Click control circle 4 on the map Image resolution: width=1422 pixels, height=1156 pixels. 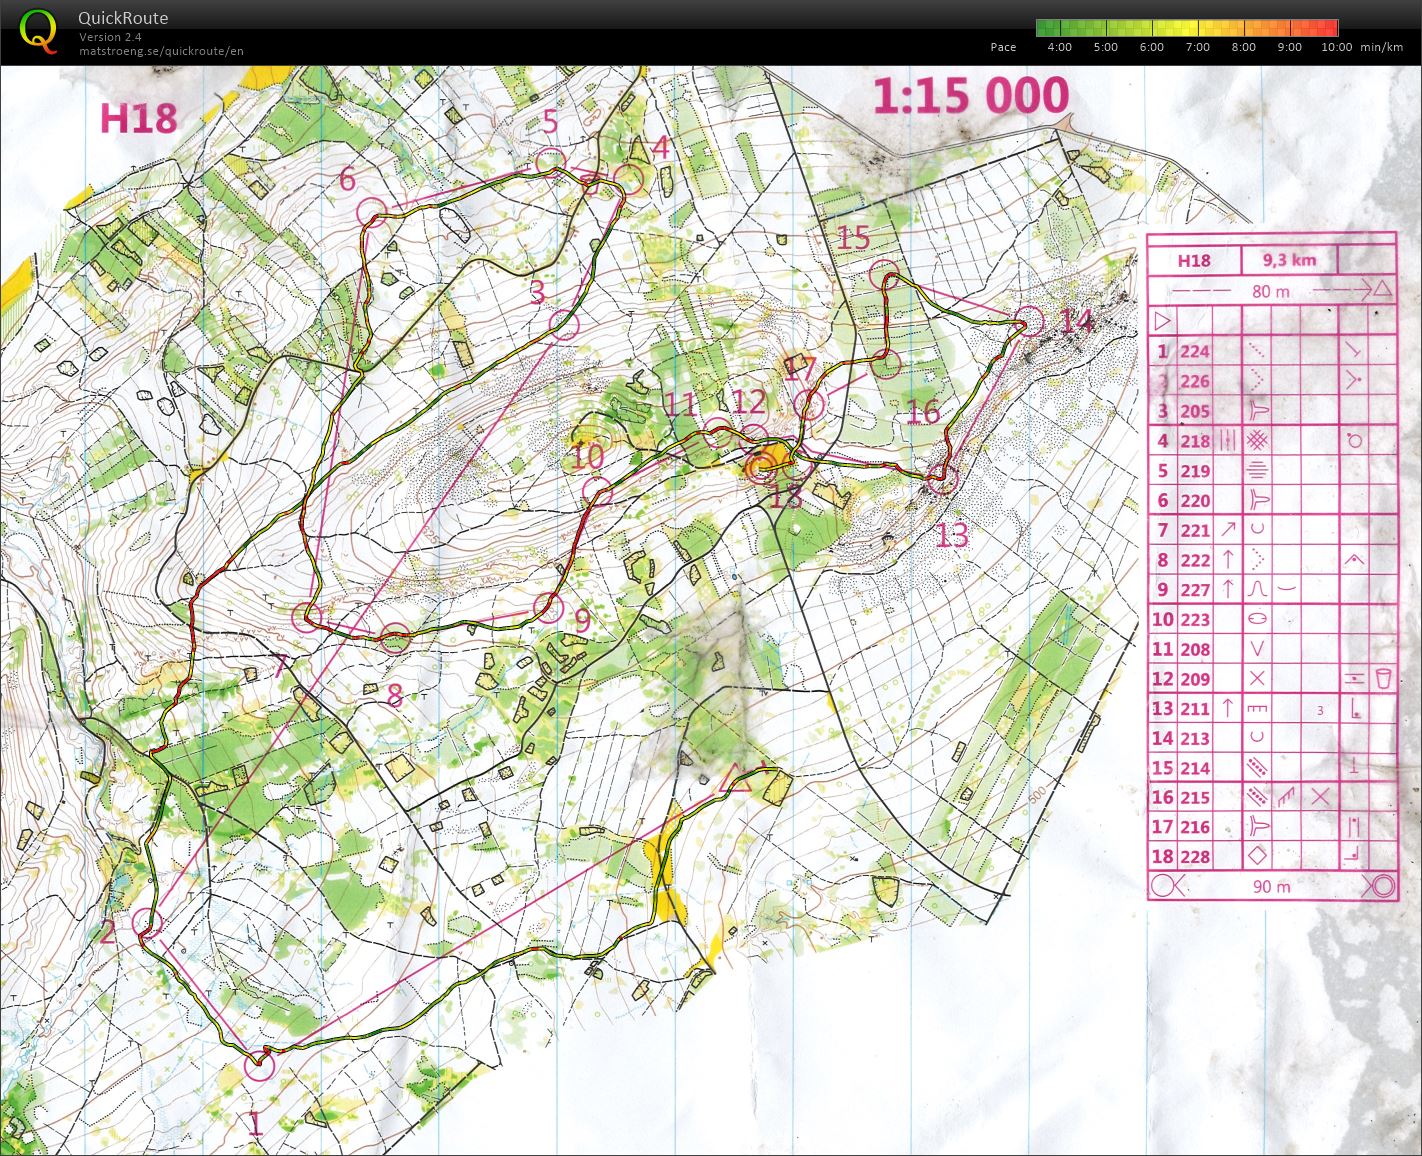point(628,181)
